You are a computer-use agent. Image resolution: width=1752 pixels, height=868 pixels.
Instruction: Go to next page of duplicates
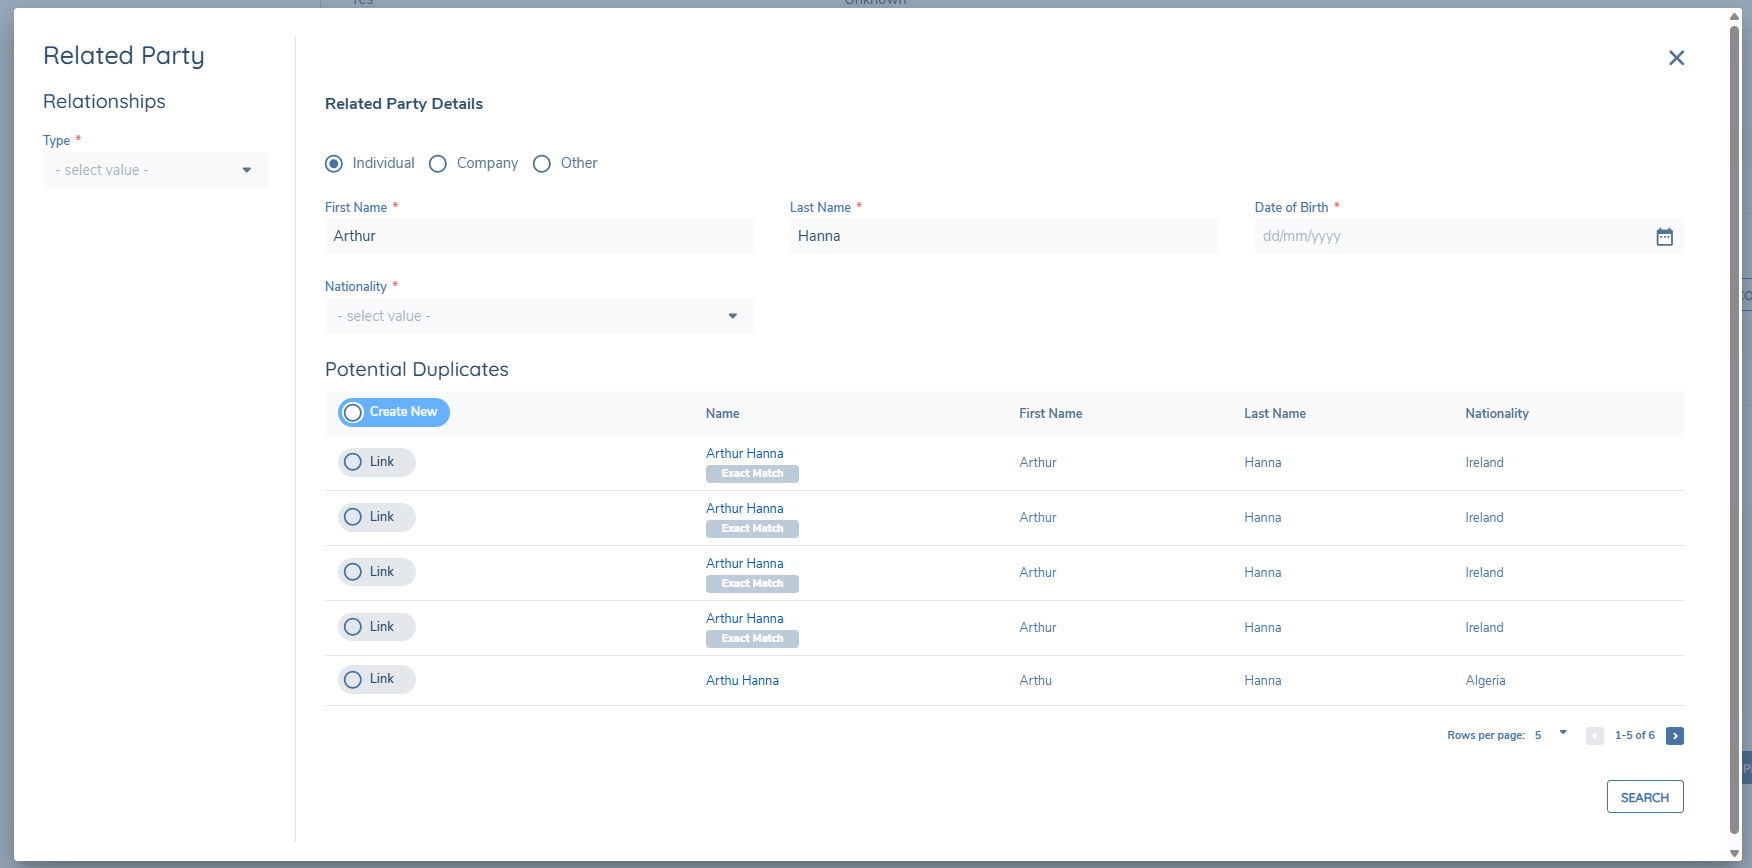pyautogui.click(x=1674, y=736)
